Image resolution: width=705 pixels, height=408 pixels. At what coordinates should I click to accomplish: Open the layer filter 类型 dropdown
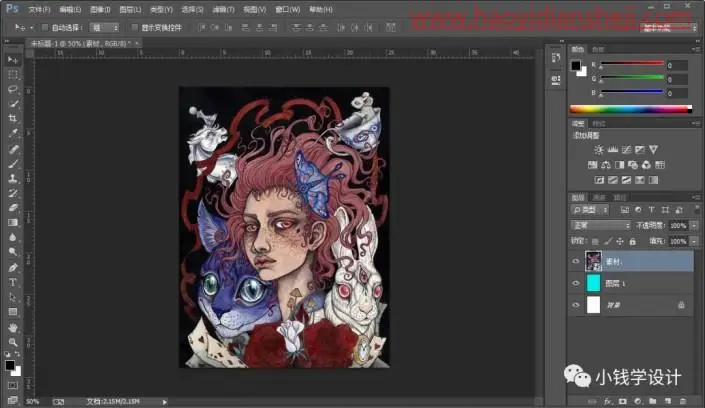(590, 210)
